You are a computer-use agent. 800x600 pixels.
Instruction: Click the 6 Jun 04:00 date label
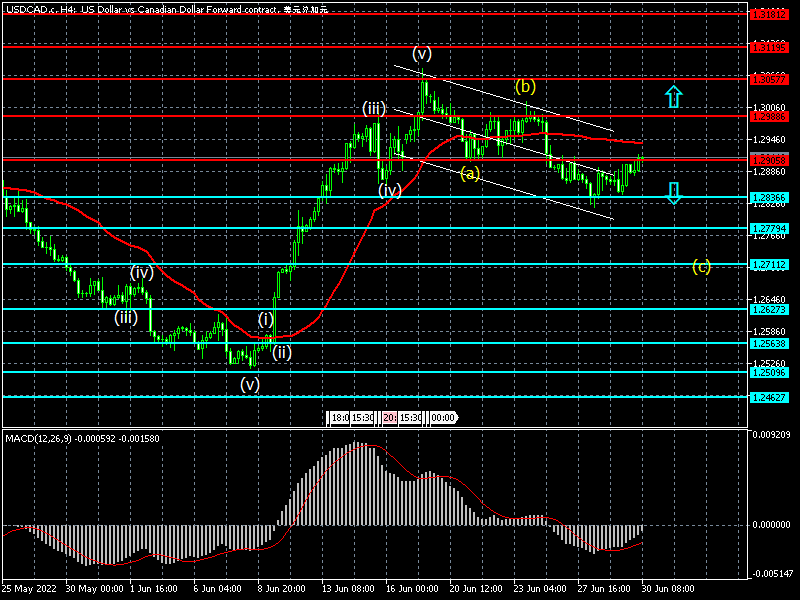(218, 589)
